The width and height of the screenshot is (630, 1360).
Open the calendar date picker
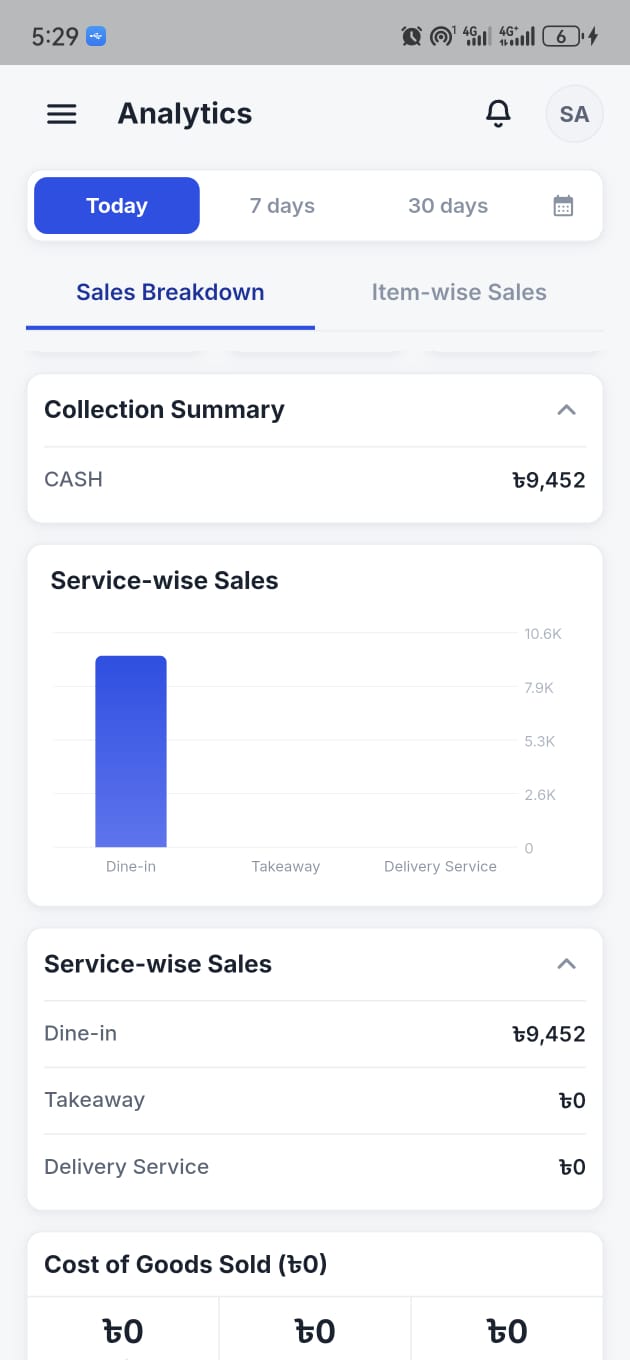pyautogui.click(x=563, y=206)
